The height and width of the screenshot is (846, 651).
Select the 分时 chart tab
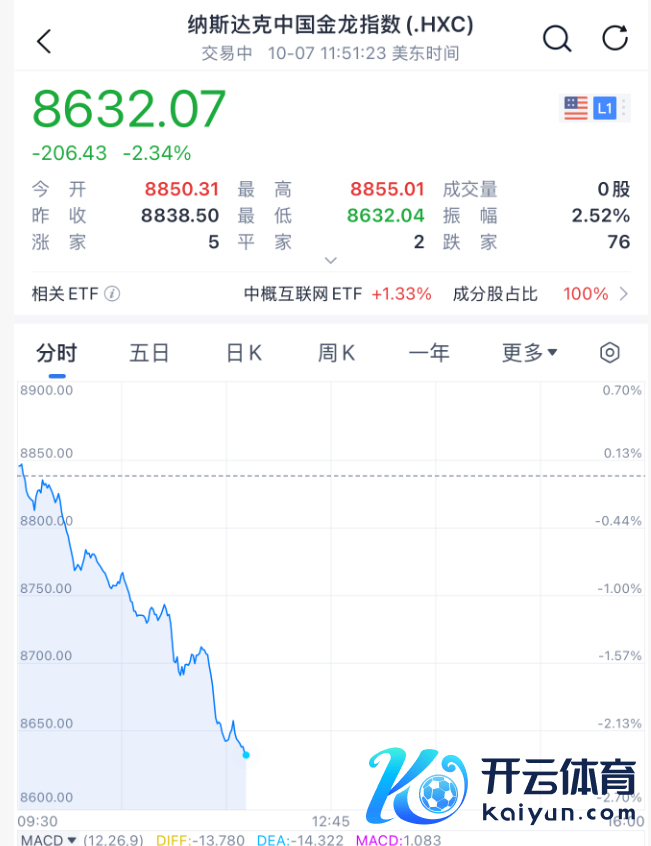56,352
